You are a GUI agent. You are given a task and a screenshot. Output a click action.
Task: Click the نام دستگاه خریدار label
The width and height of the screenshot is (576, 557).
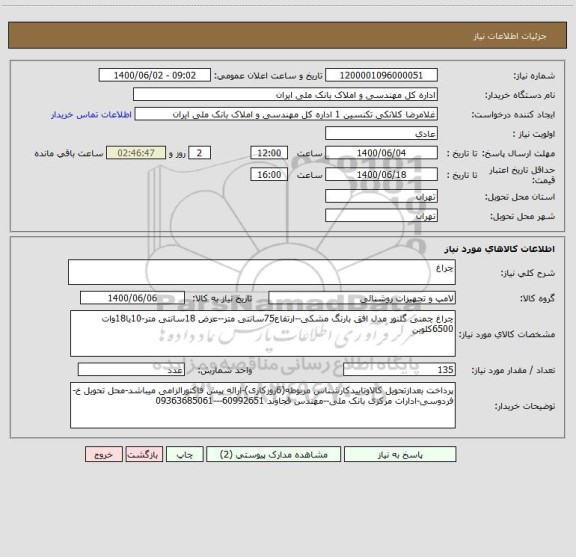pyautogui.click(x=520, y=95)
